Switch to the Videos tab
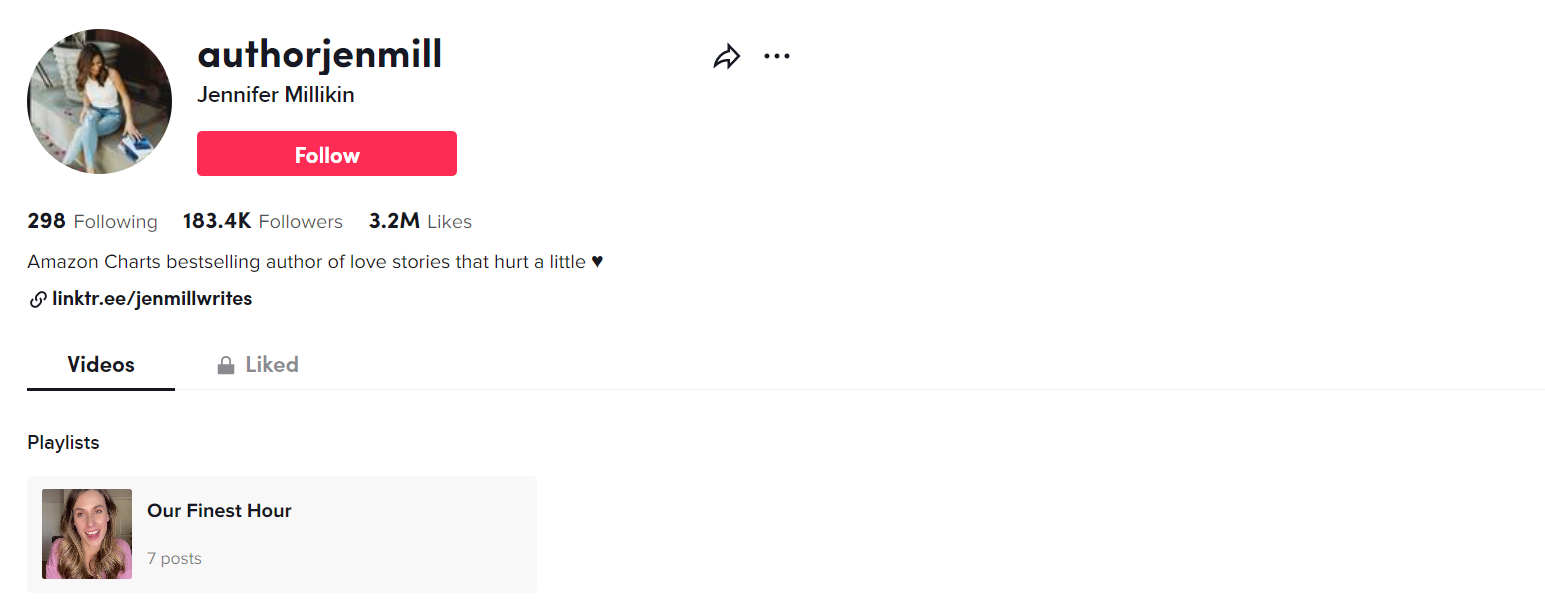 [101, 365]
